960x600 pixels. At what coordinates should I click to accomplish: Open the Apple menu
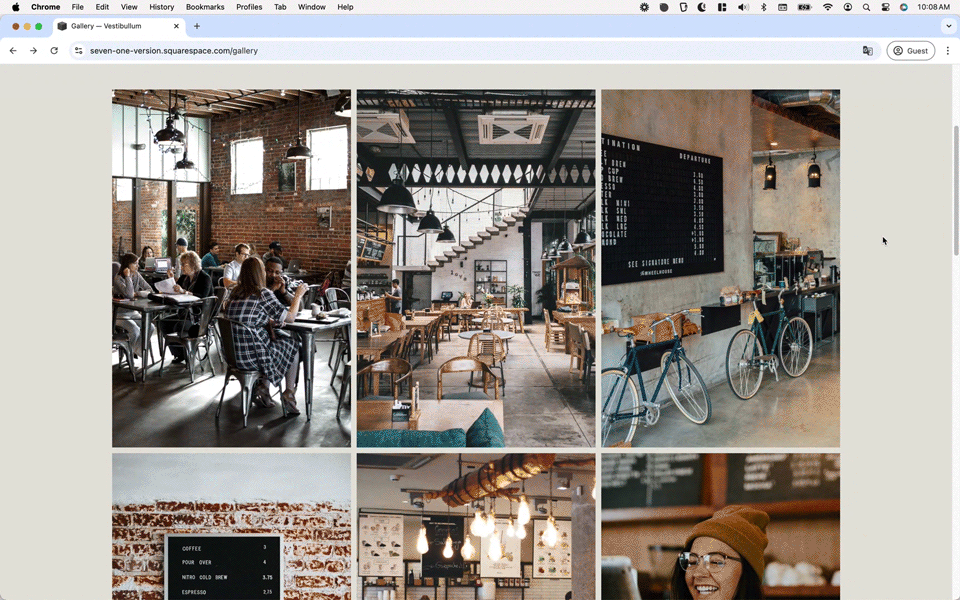pyautogui.click(x=15, y=7)
